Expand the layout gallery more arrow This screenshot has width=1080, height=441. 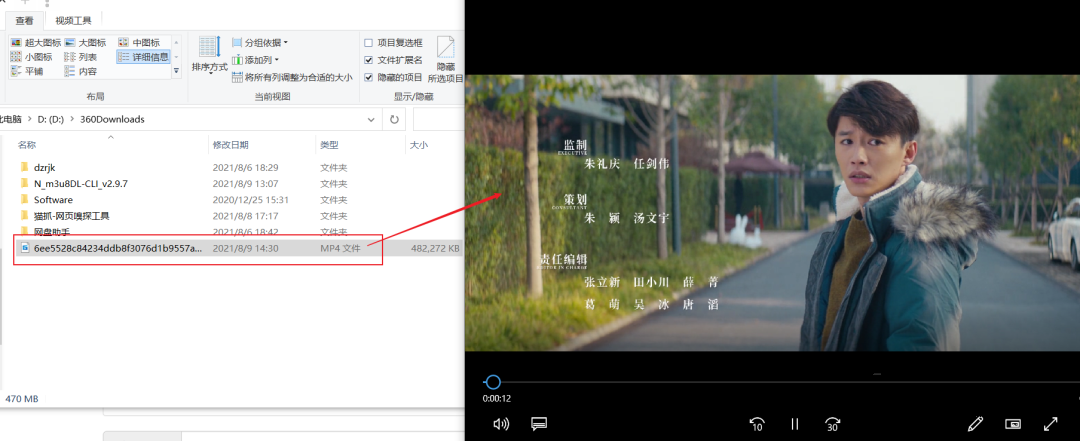click(x=176, y=70)
